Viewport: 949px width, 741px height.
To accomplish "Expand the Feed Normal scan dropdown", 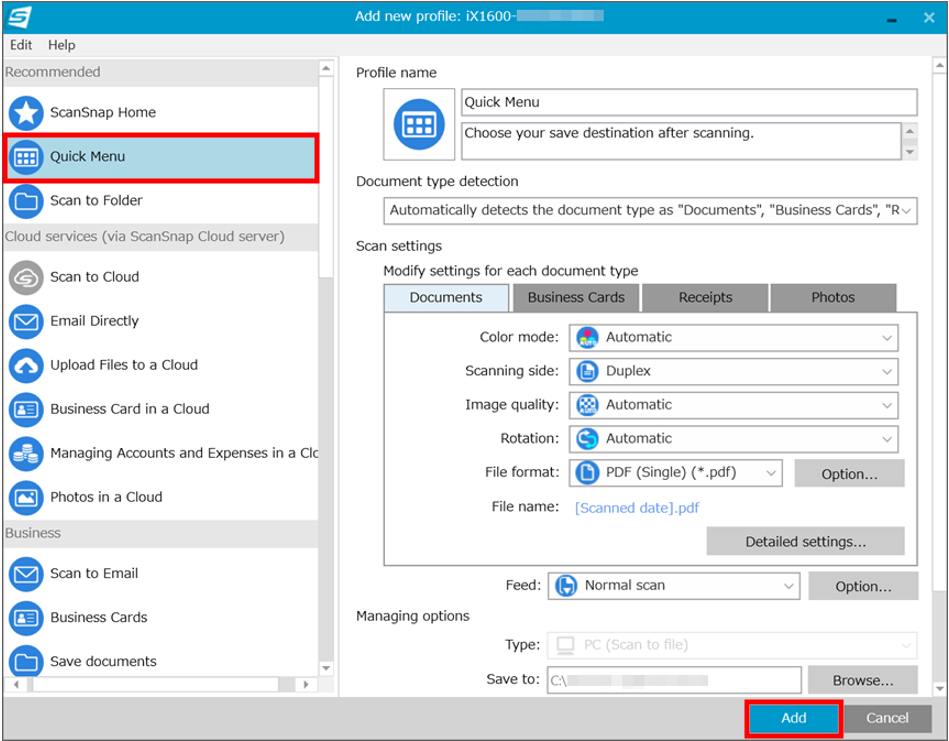I will 674,586.
